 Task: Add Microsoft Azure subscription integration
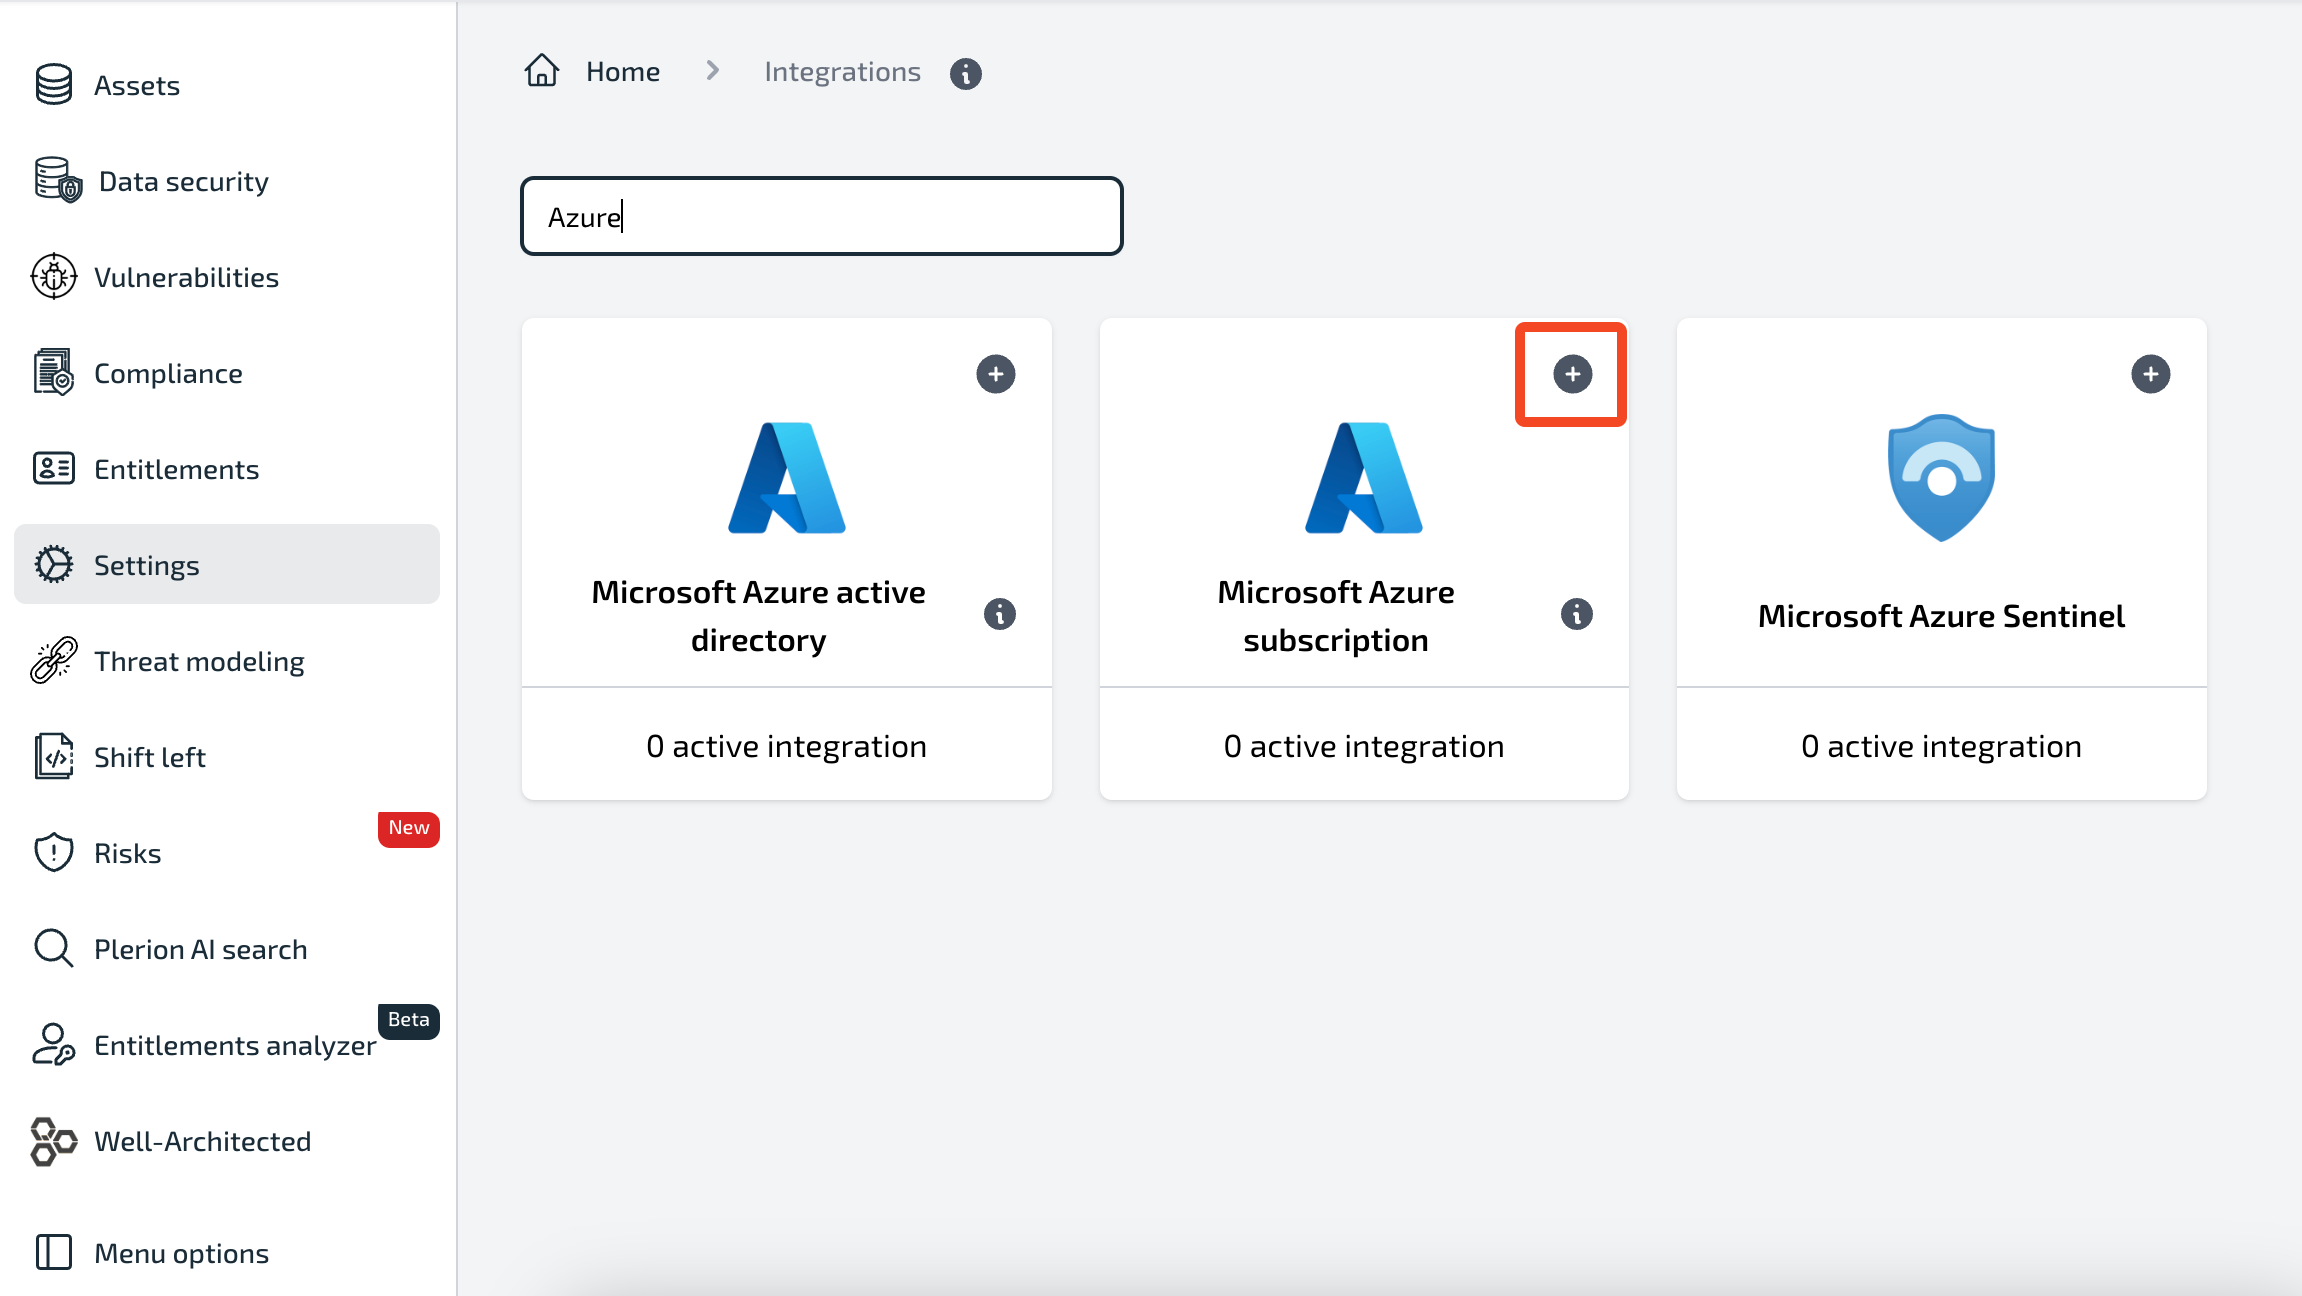click(x=1573, y=375)
